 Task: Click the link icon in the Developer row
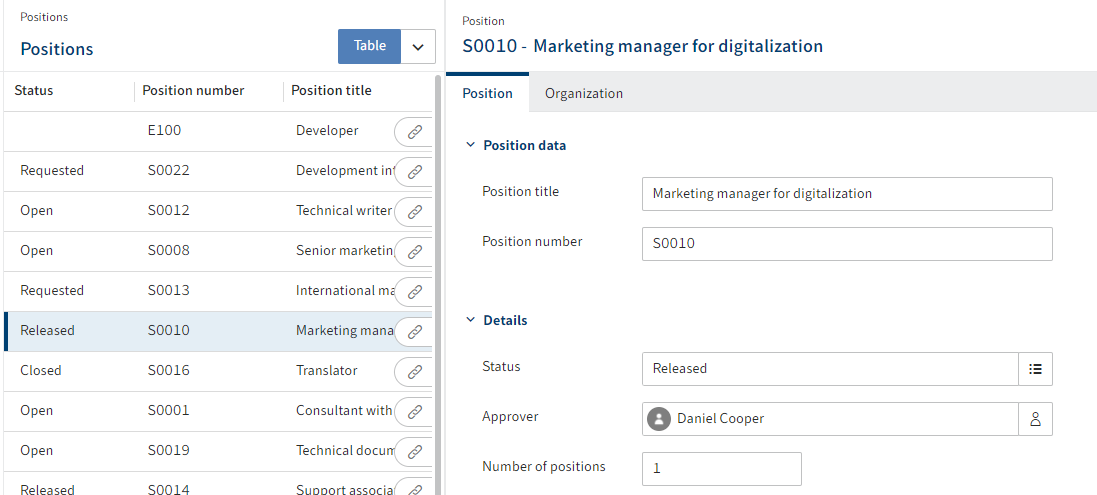414,131
